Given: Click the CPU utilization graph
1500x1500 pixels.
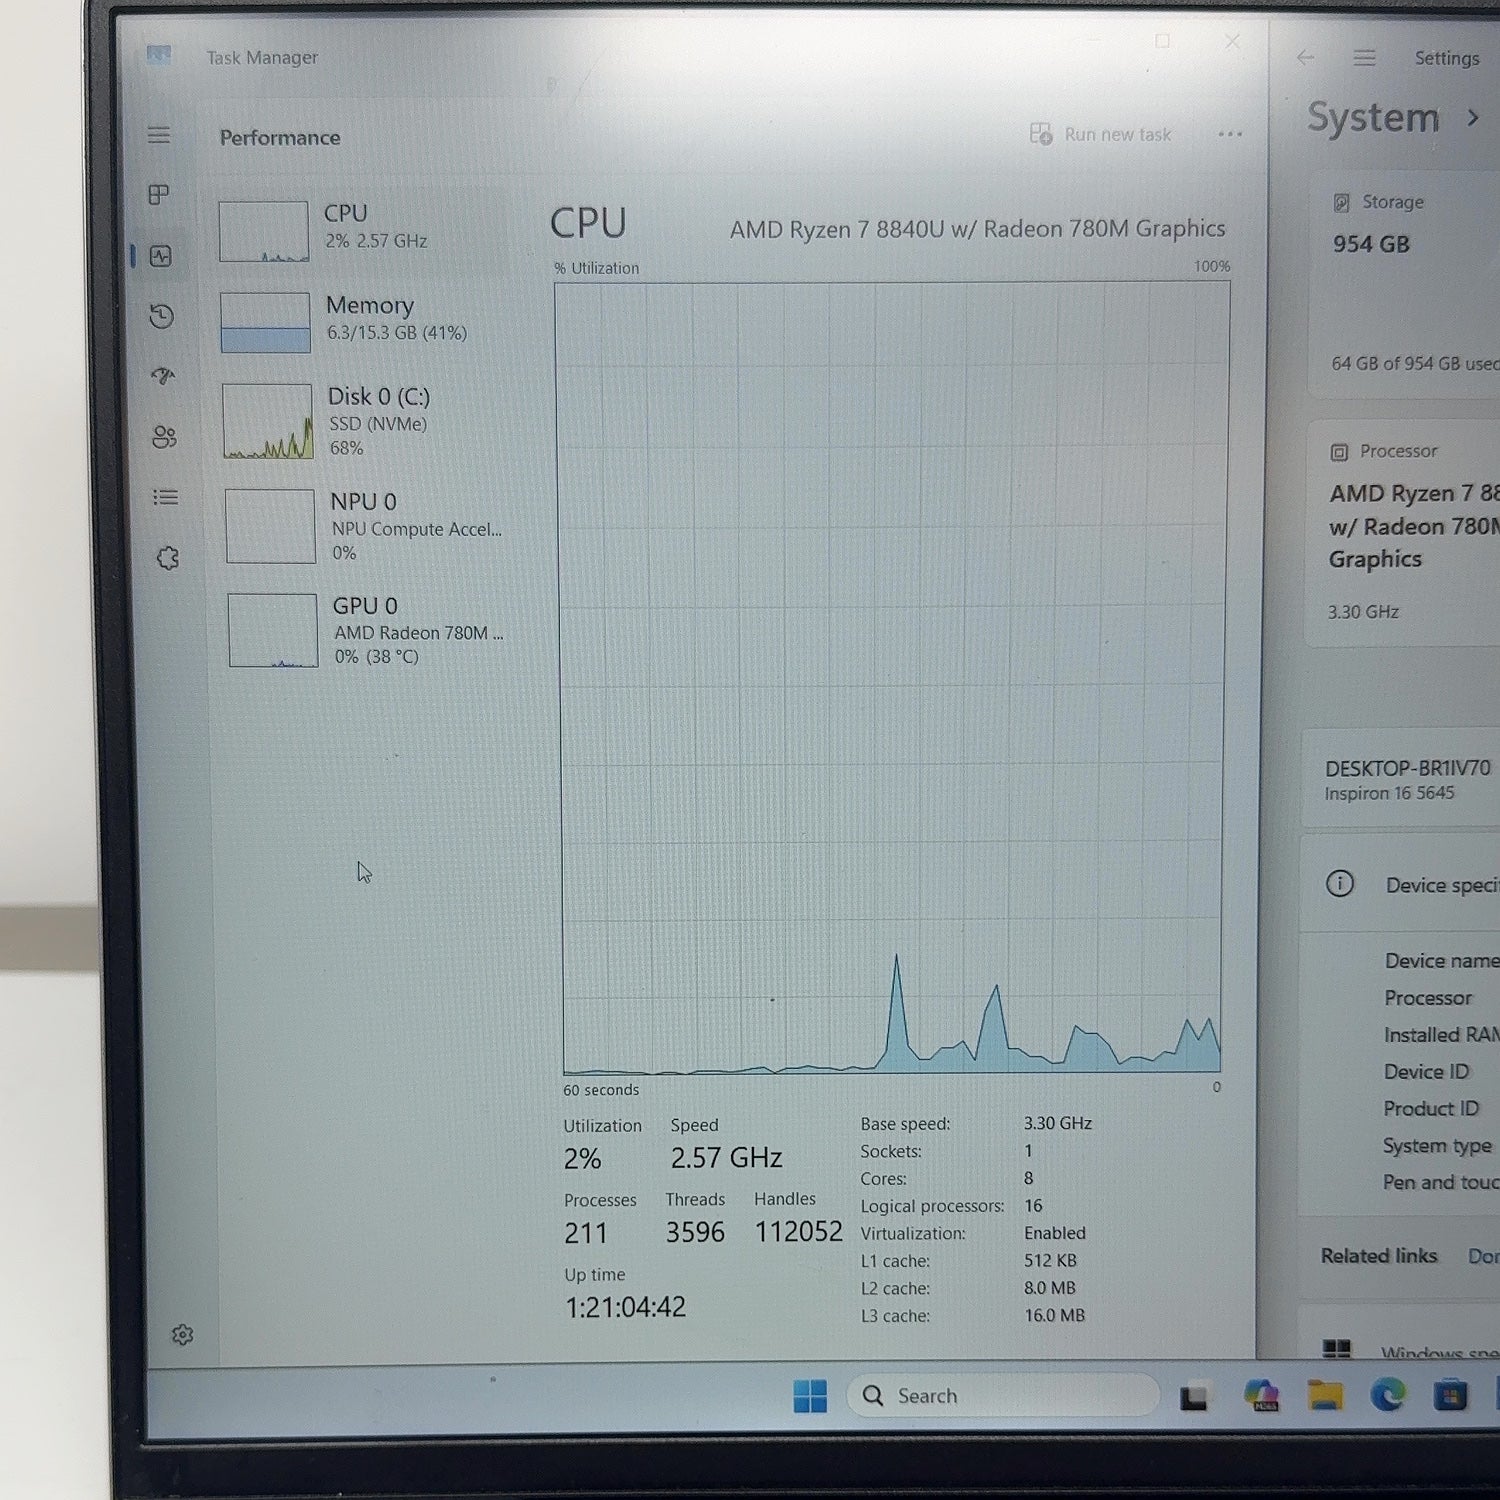Looking at the screenshot, I should pos(893,677).
